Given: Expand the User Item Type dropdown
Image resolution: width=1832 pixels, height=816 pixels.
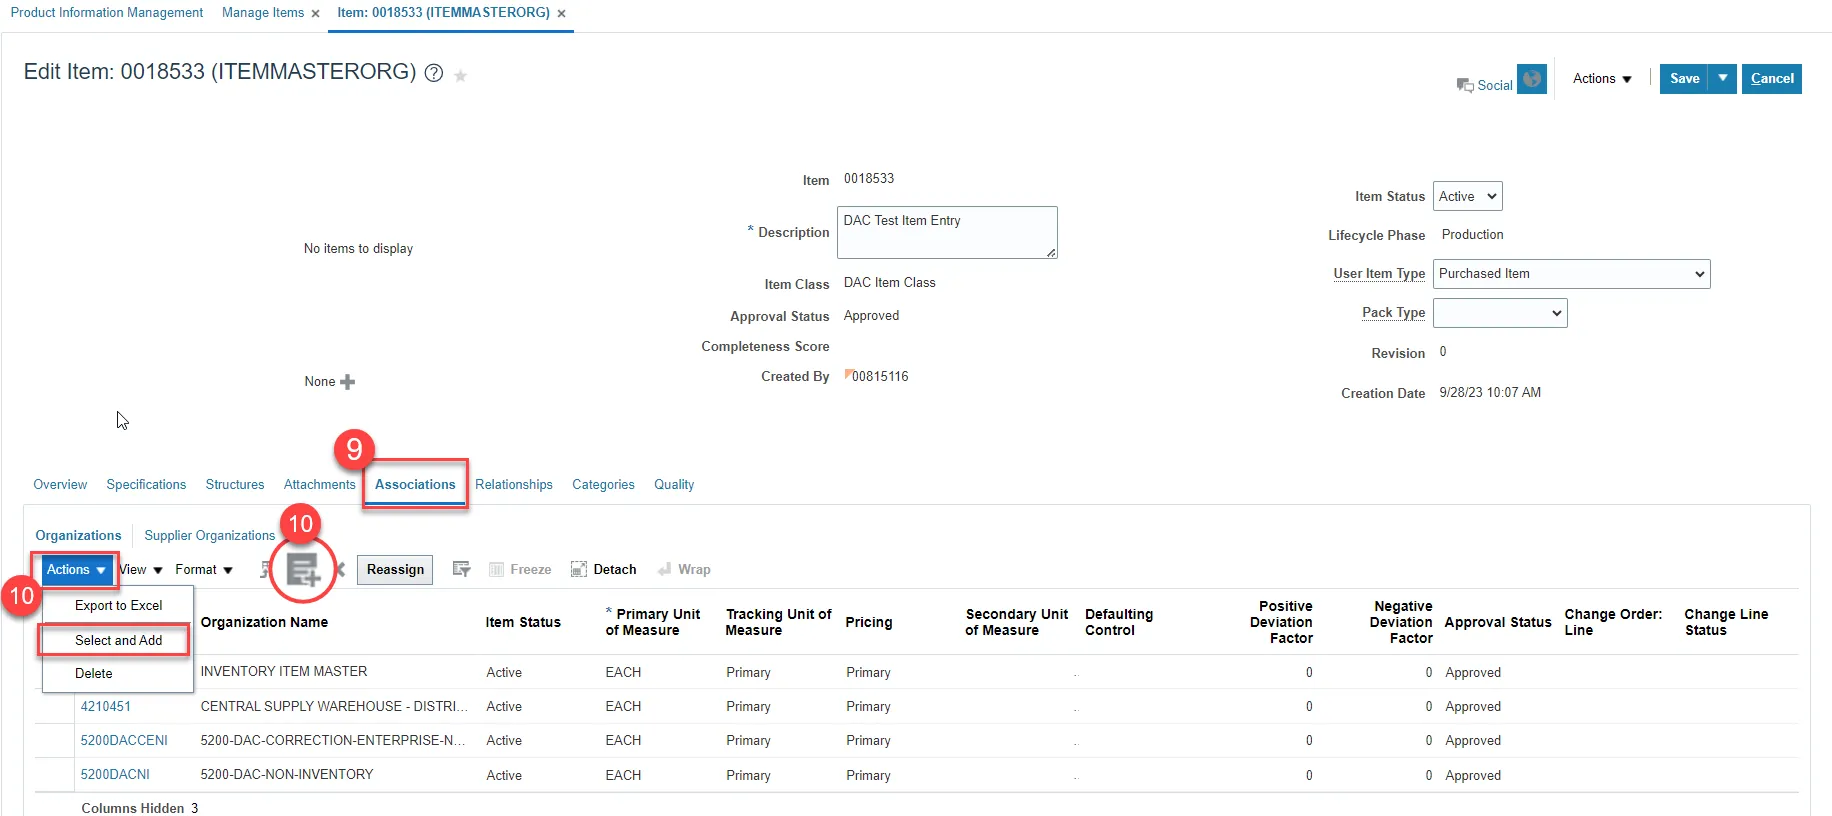Looking at the screenshot, I should (x=1571, y=274).
